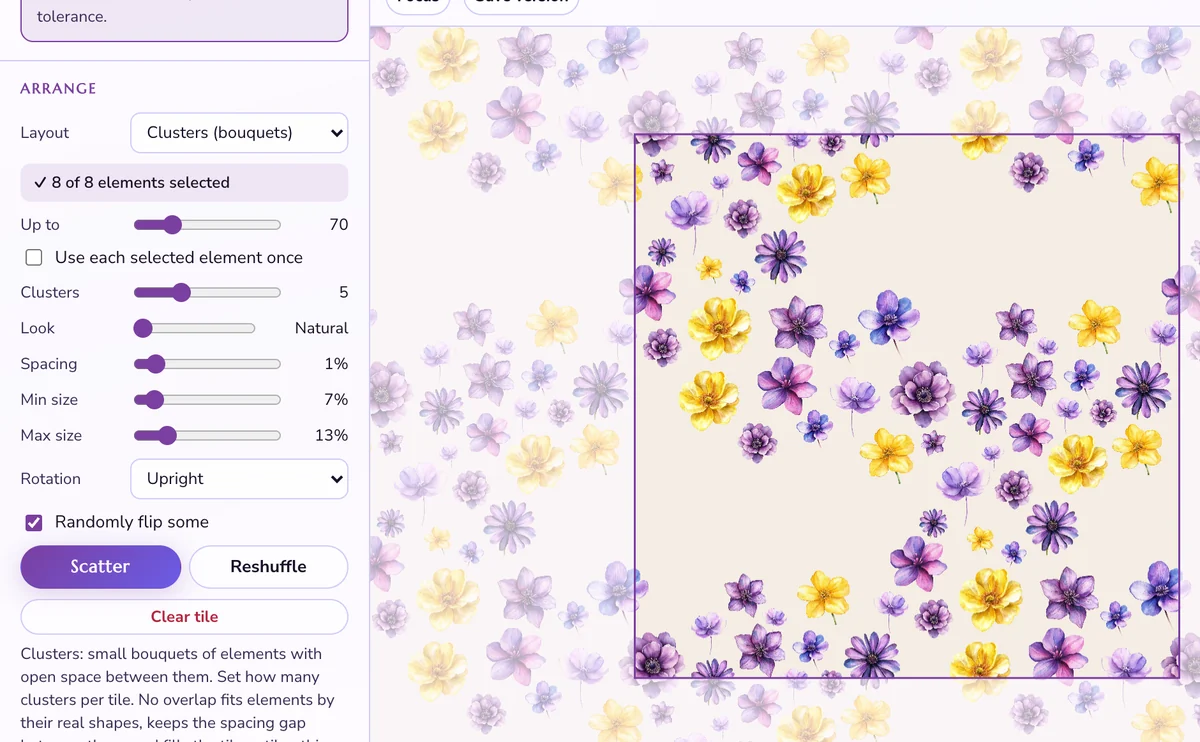
Task: Click the 'Randomly flip some' label text
Action: [x=132, y=522]
